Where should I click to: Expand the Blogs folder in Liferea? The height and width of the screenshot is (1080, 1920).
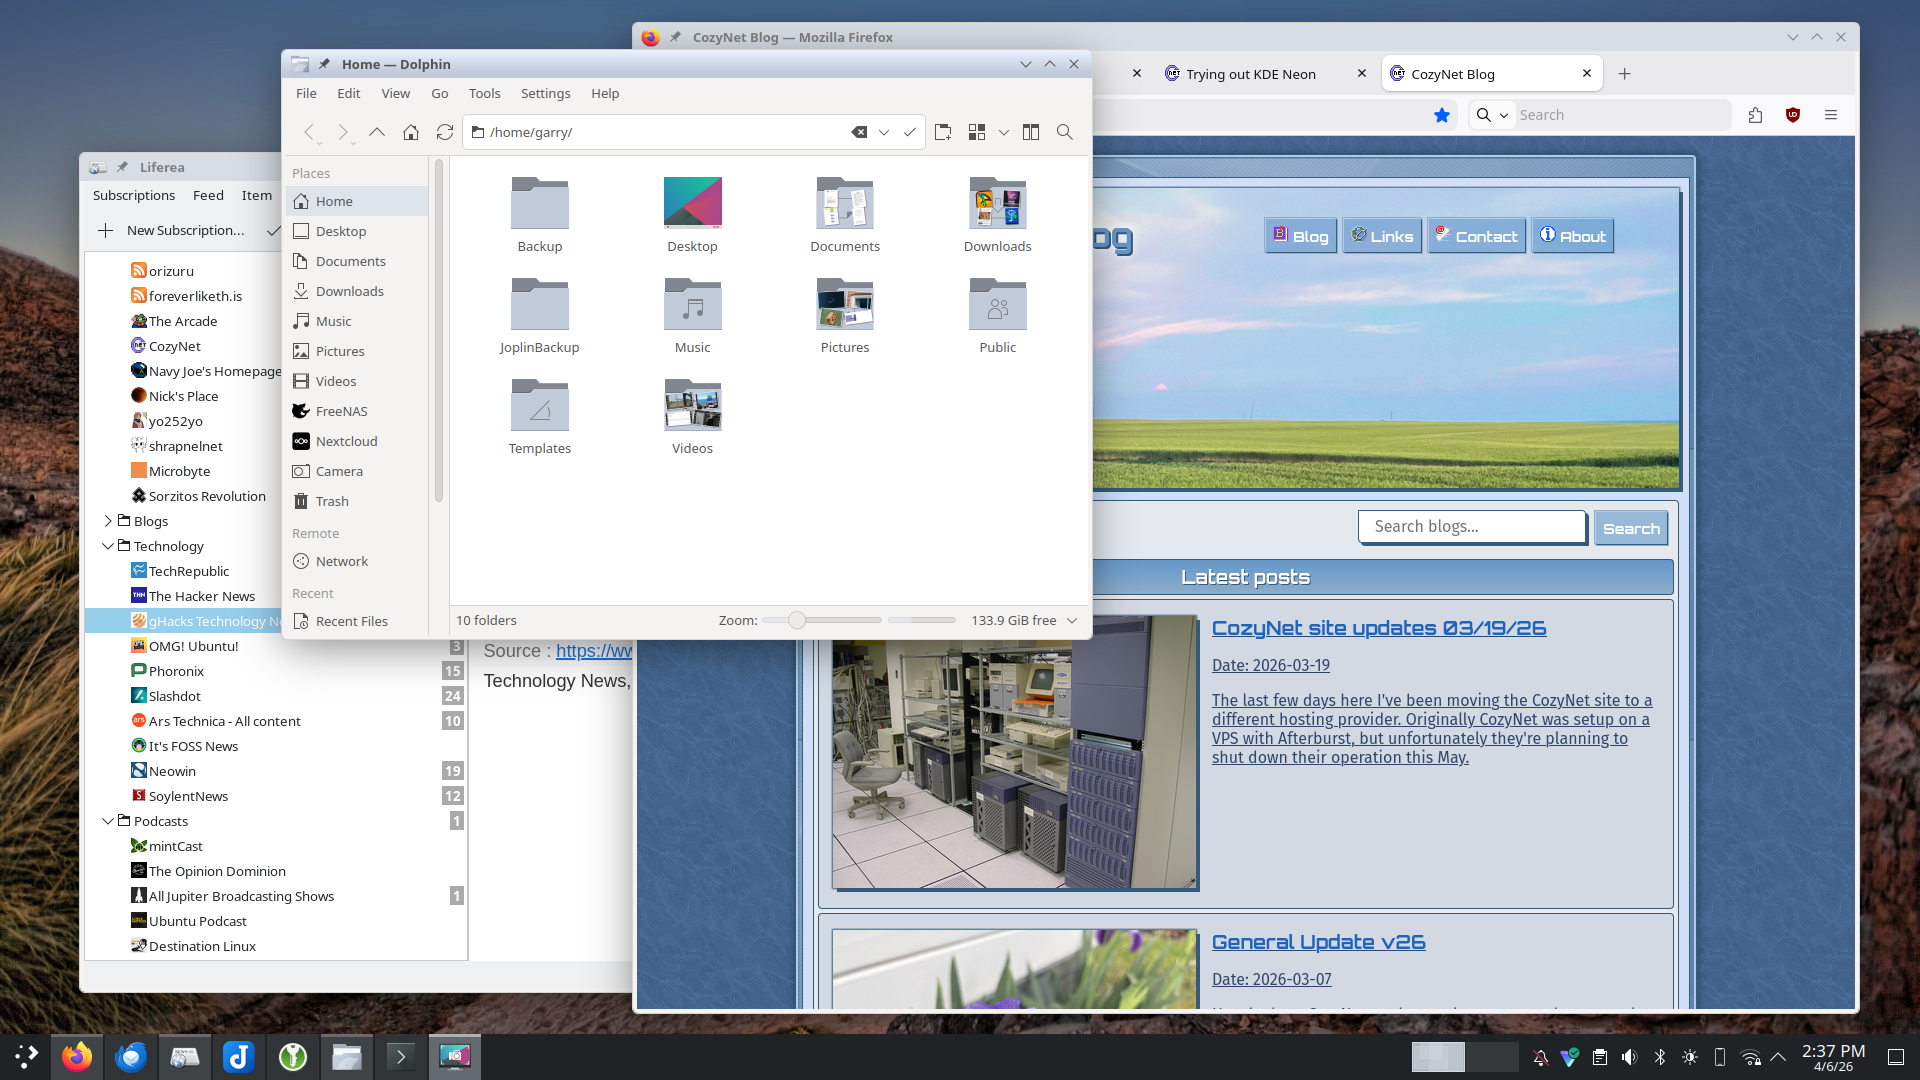pyautogui.click(x=108, y=521)
